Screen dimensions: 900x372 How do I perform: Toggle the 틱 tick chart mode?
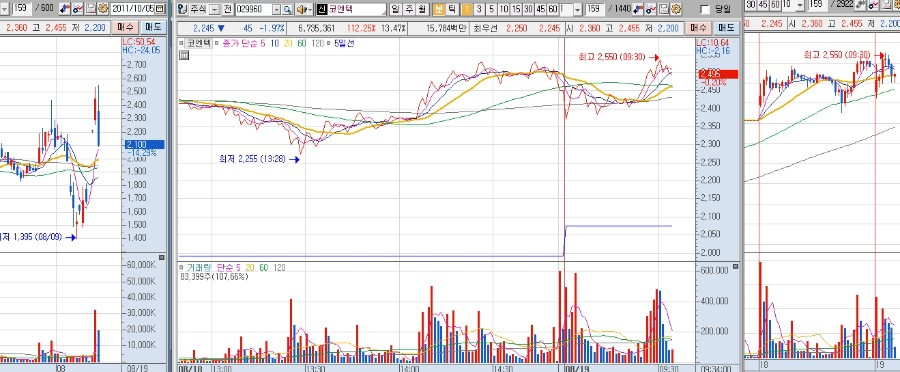[x=452, y=10]
